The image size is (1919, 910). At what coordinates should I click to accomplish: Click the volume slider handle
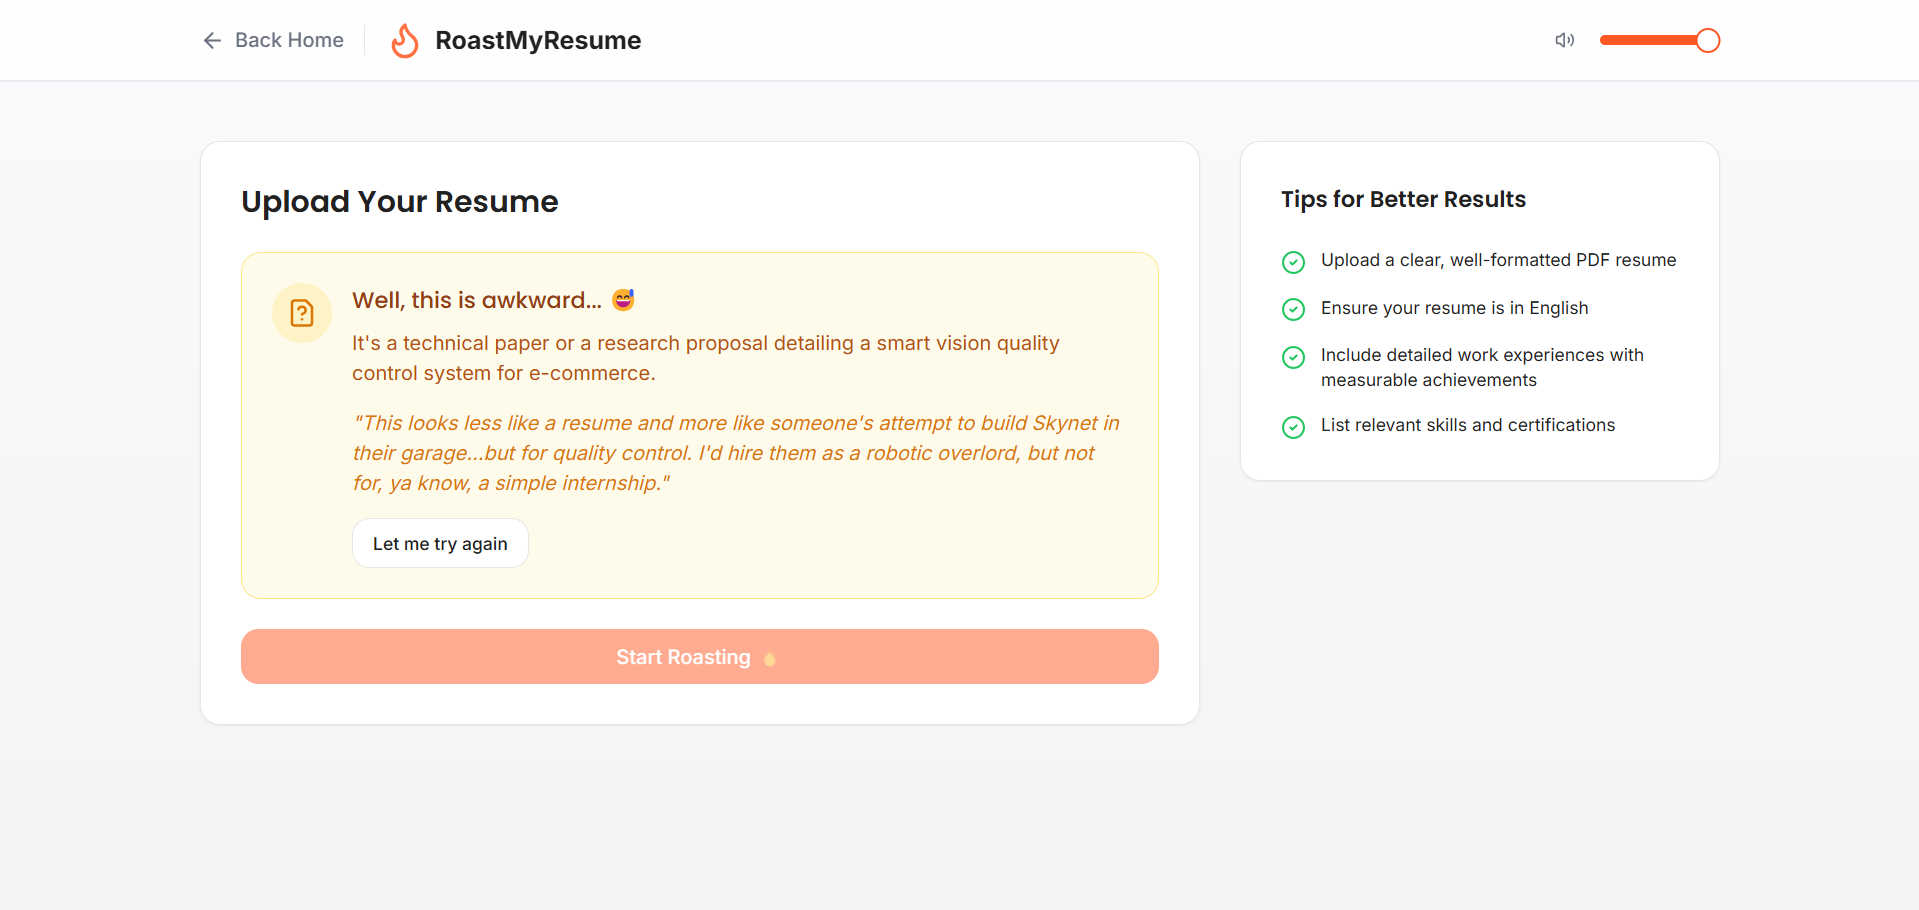point(1708,40)
